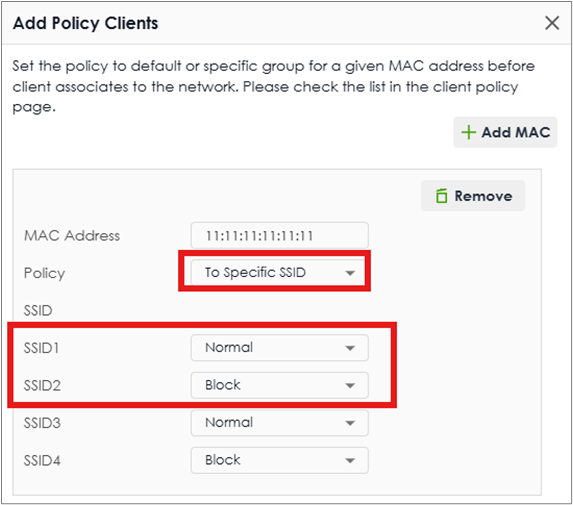Open the SSID2 'Block' dropdown

(280, 385)
